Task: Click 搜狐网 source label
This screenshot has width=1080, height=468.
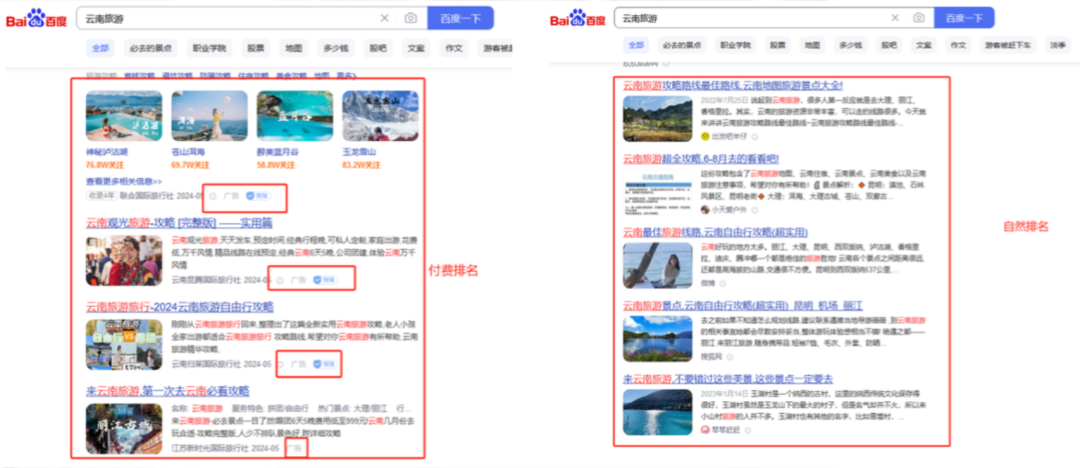Action: (x=710, y=356)
